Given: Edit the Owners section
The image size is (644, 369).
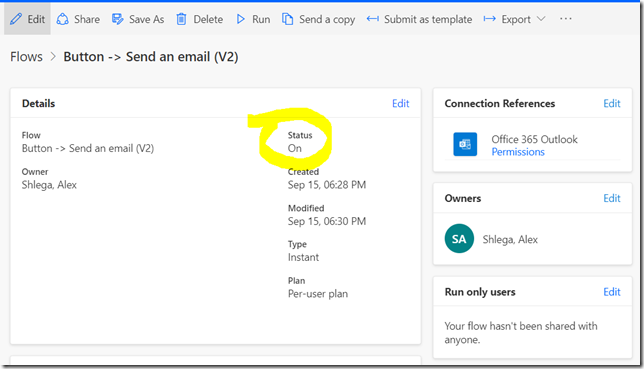Looking at the screenshot, I should coord(612,198).
